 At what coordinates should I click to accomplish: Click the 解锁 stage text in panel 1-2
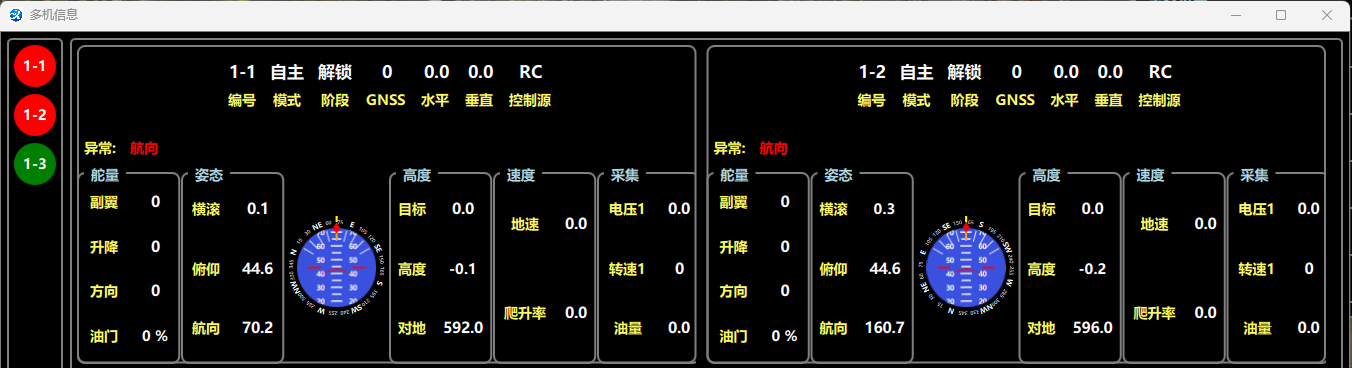[x=964, y=72]
